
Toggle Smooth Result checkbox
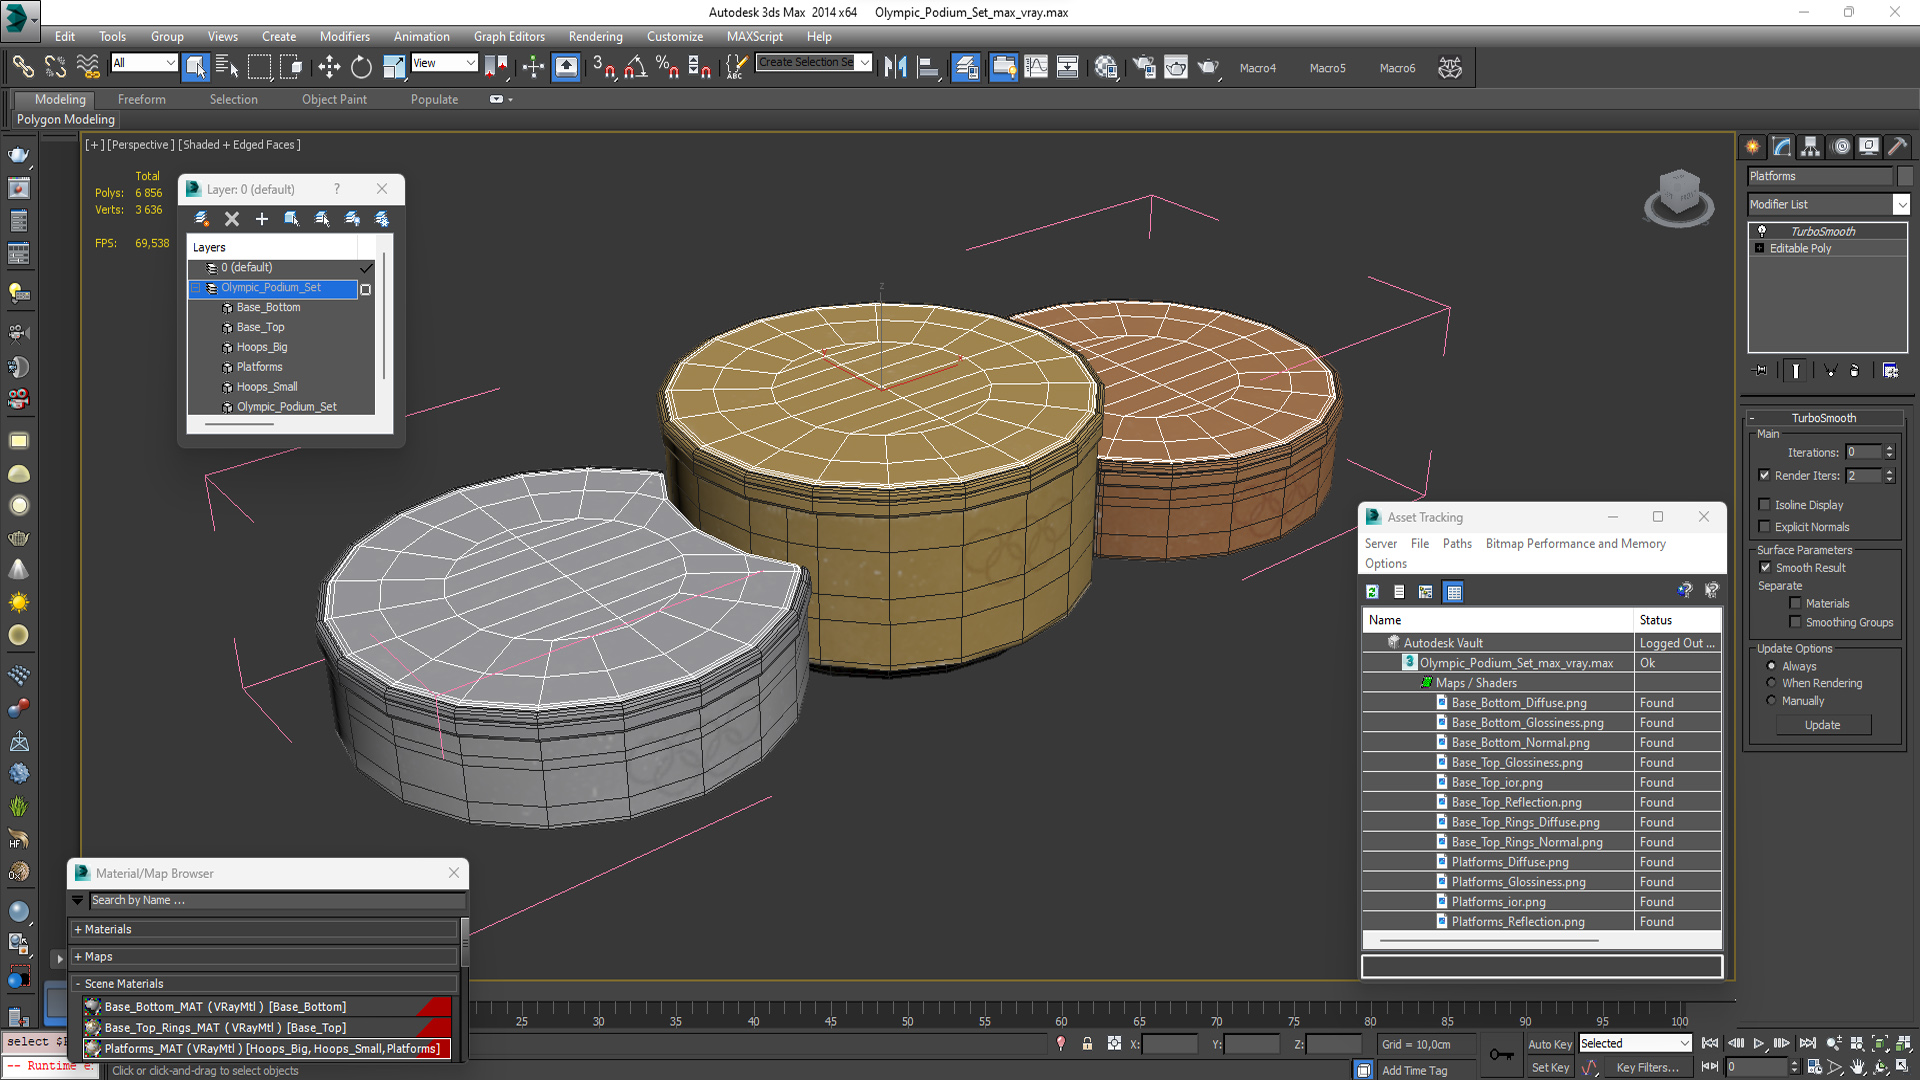click(x=1766, y=567)
